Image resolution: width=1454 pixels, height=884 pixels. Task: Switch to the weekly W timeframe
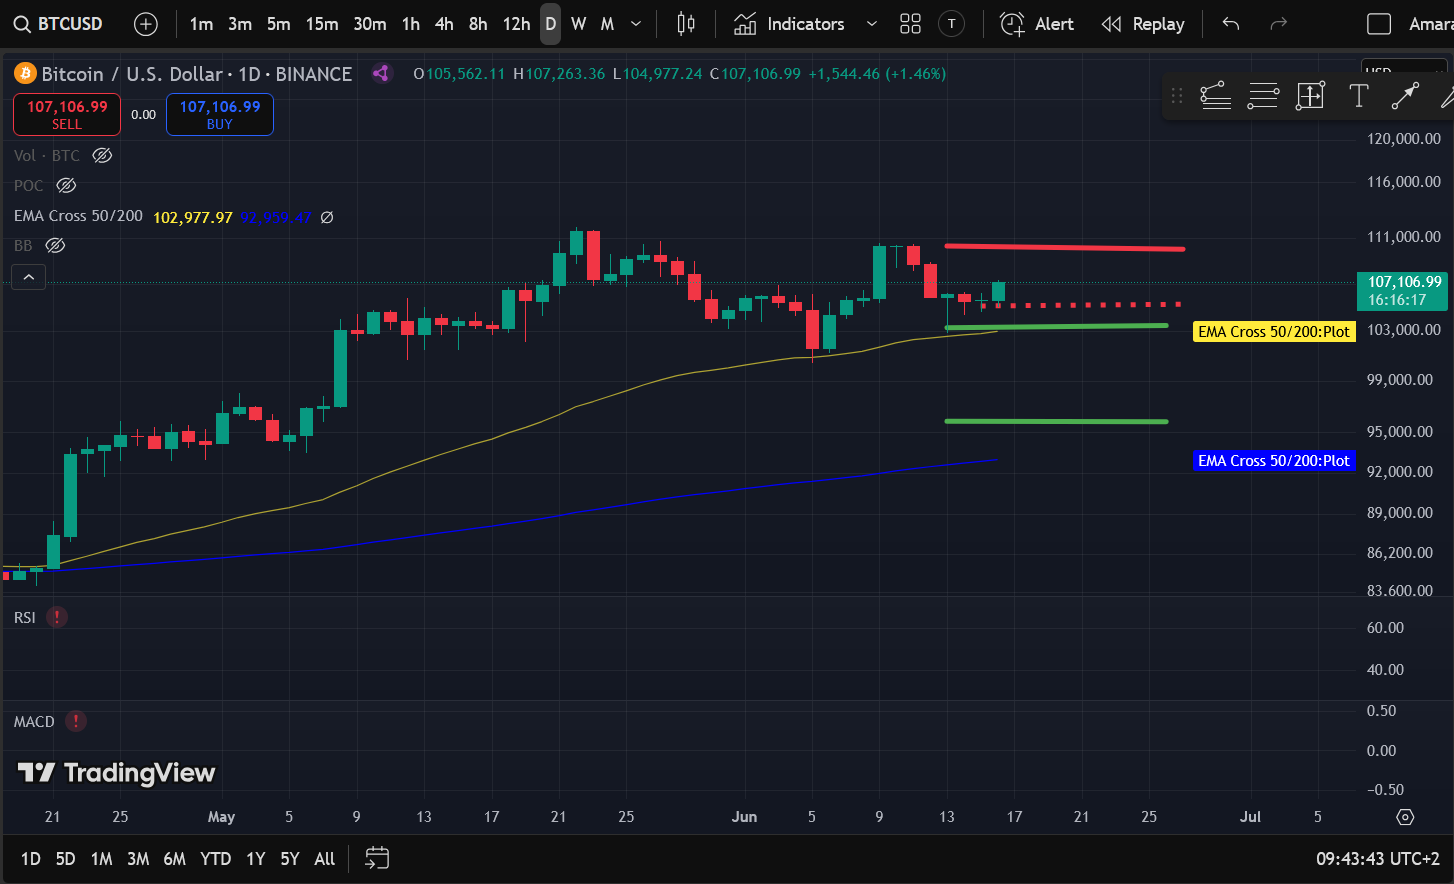coord(578,23)
